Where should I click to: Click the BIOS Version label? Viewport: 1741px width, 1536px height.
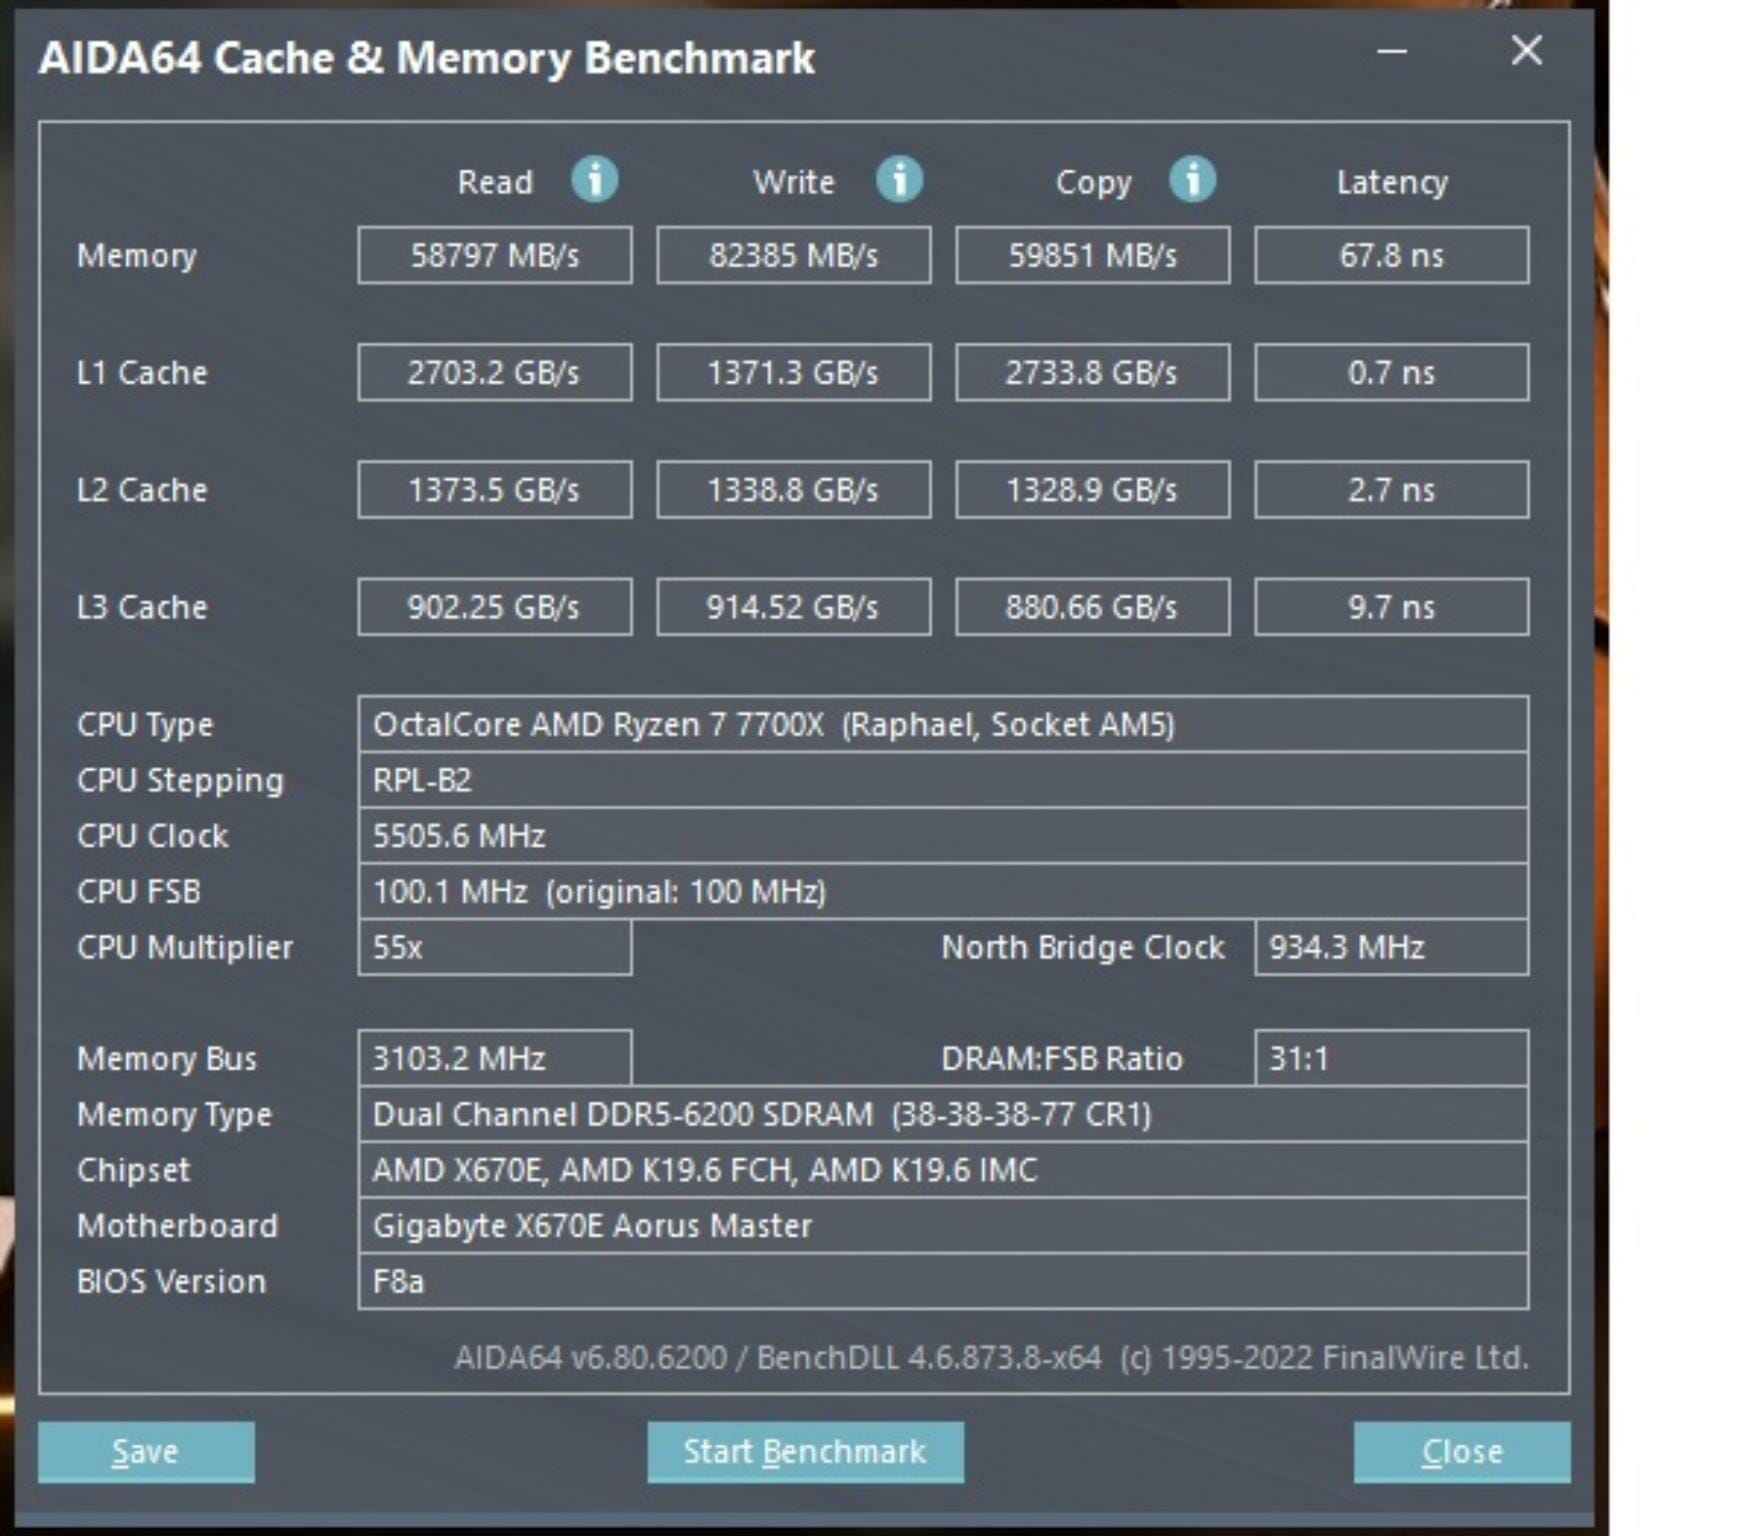pos(172,1282)
